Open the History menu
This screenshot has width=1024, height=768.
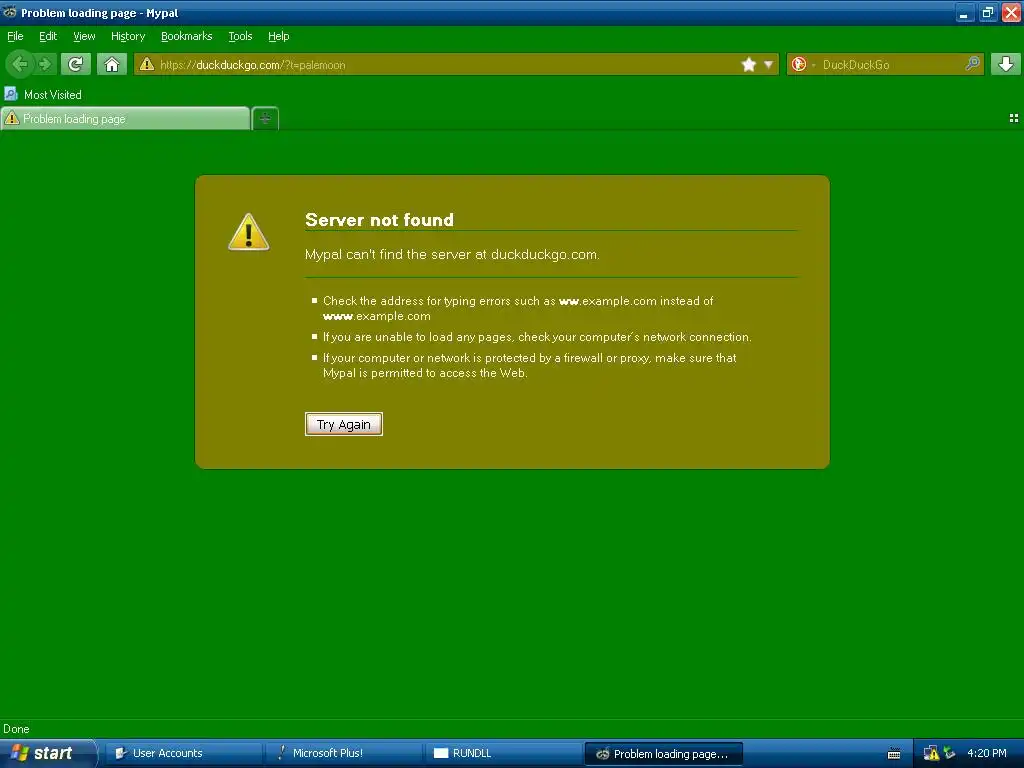click(x=127, y=36)
